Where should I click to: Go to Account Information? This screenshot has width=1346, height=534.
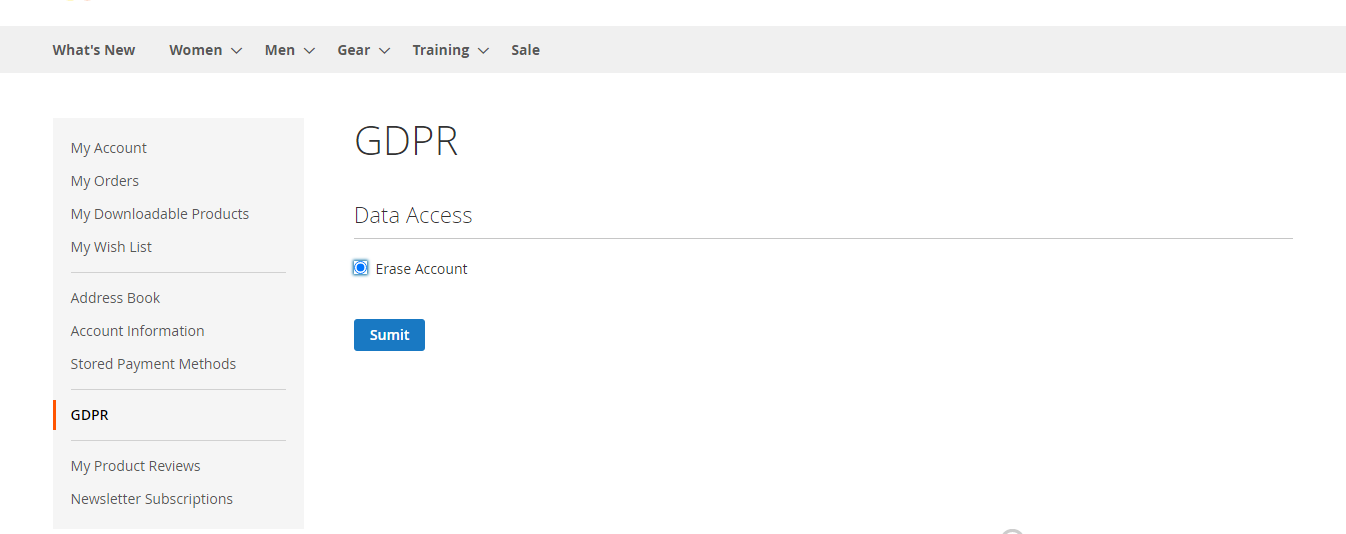[137, 331]
